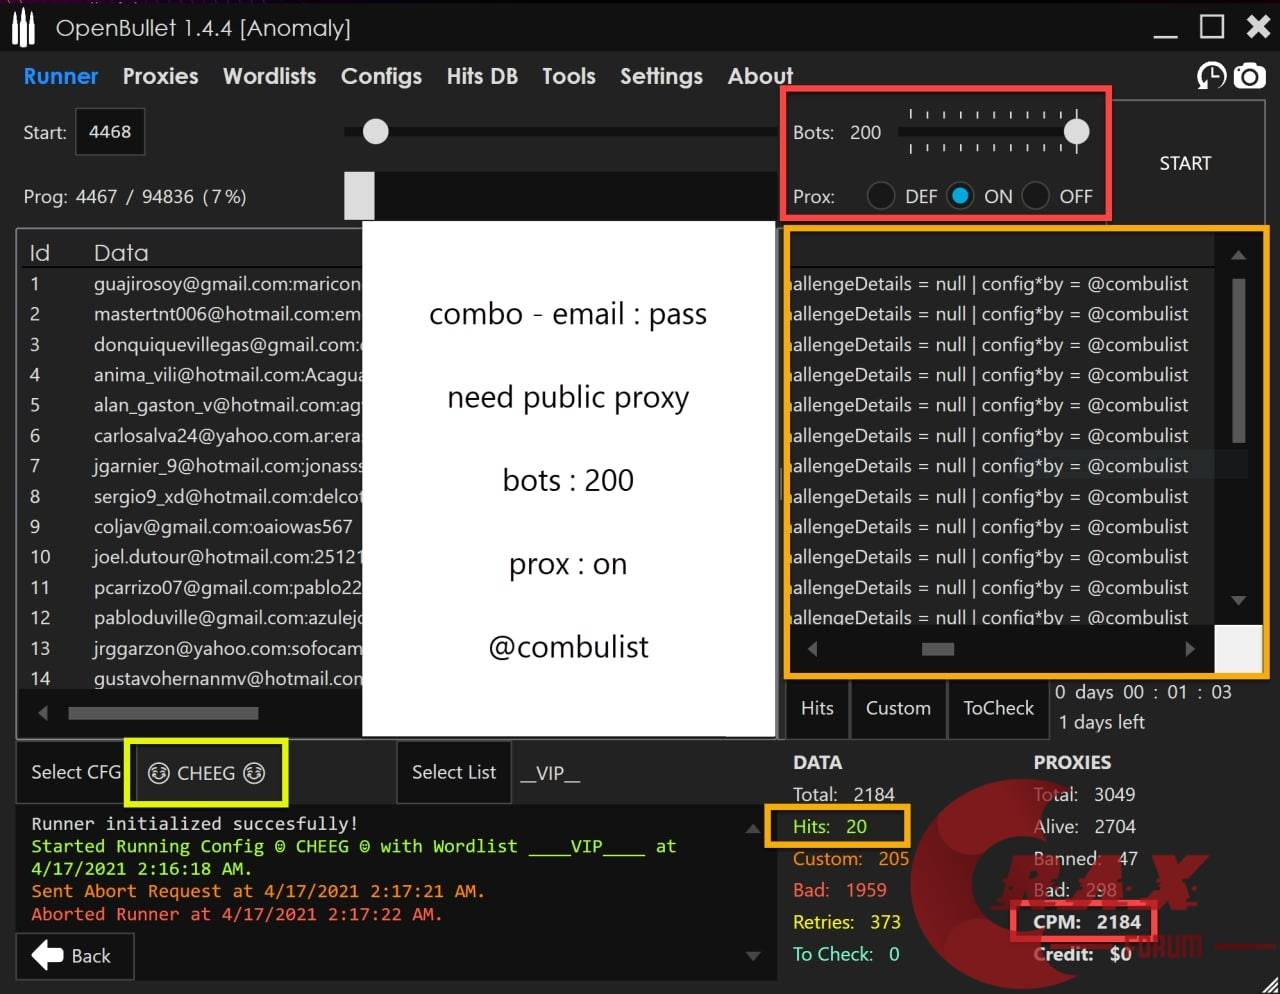
Task: Click the "Bad: 1959" data counter
Action: (x=840, y=890)
